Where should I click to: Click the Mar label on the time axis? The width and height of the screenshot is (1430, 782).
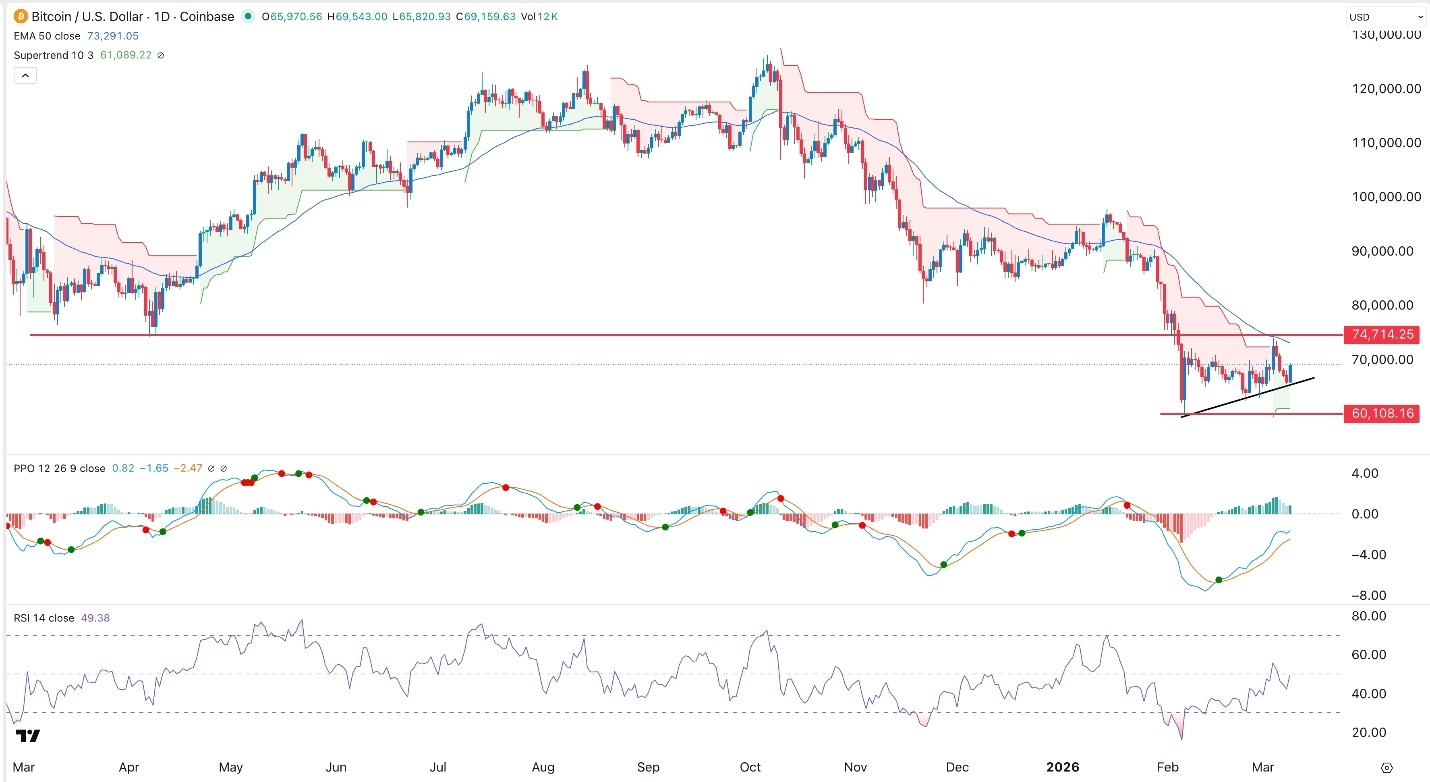pyautogui.click(x=25, y=767)
